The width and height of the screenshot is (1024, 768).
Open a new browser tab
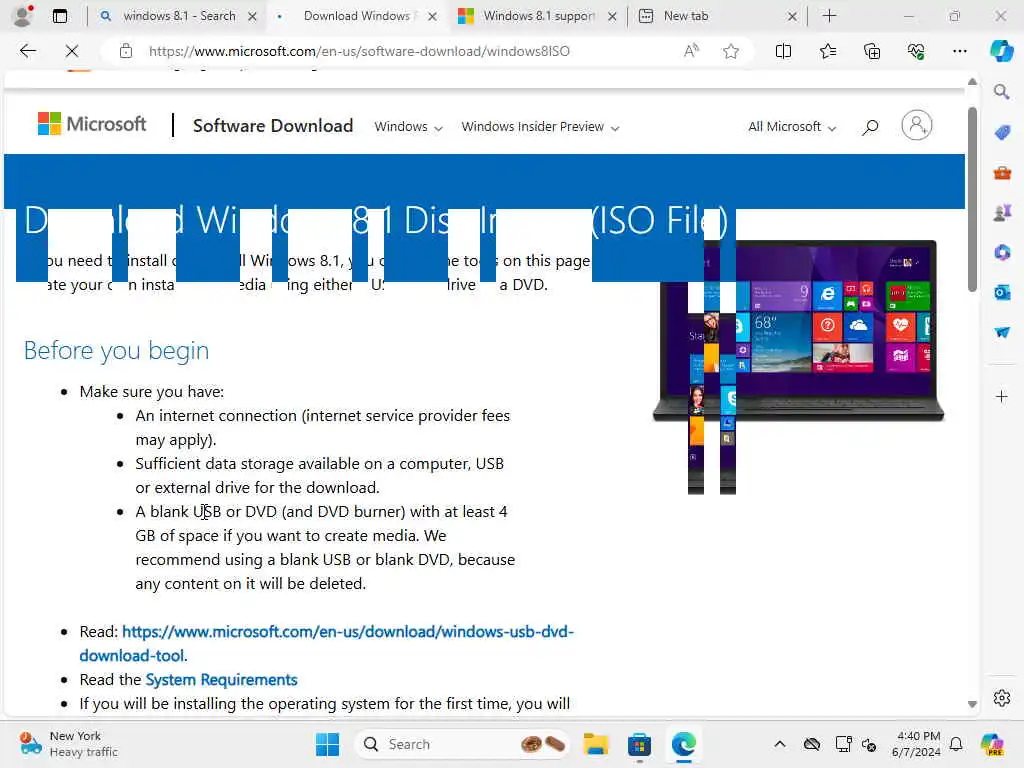[829, 16]
